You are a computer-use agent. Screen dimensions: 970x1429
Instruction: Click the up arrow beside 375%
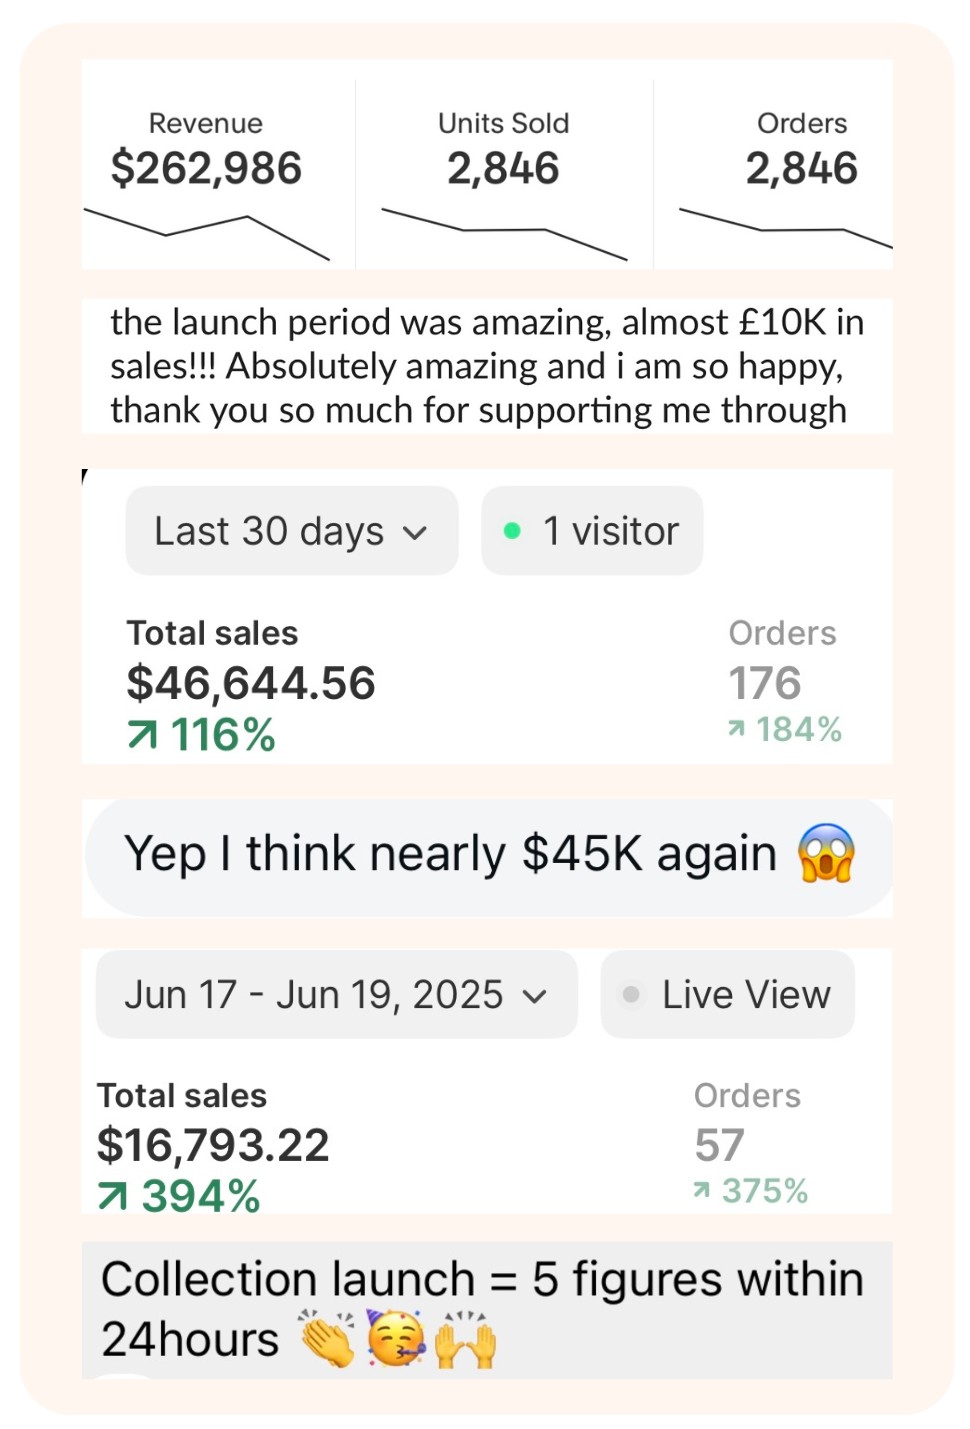coord(702,1190)
